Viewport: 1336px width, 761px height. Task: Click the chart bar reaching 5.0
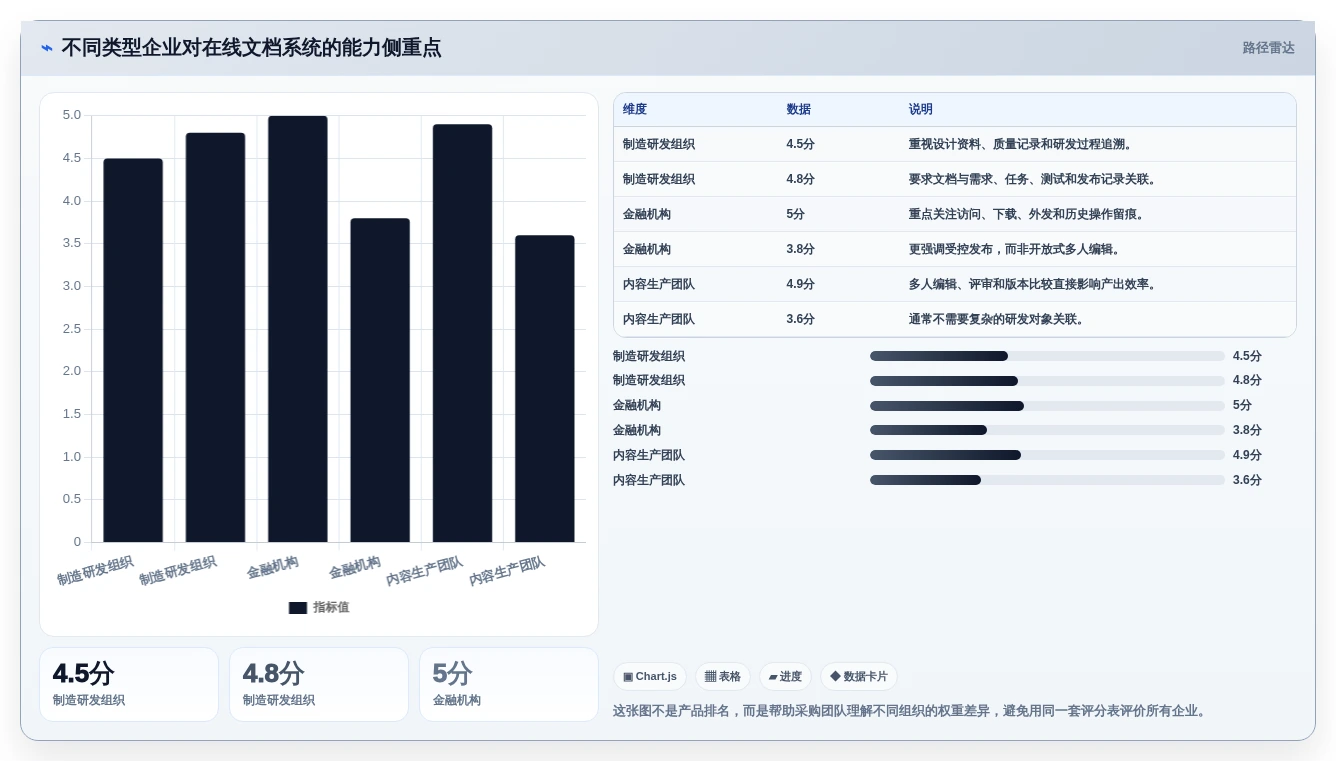tap(298, 329)
